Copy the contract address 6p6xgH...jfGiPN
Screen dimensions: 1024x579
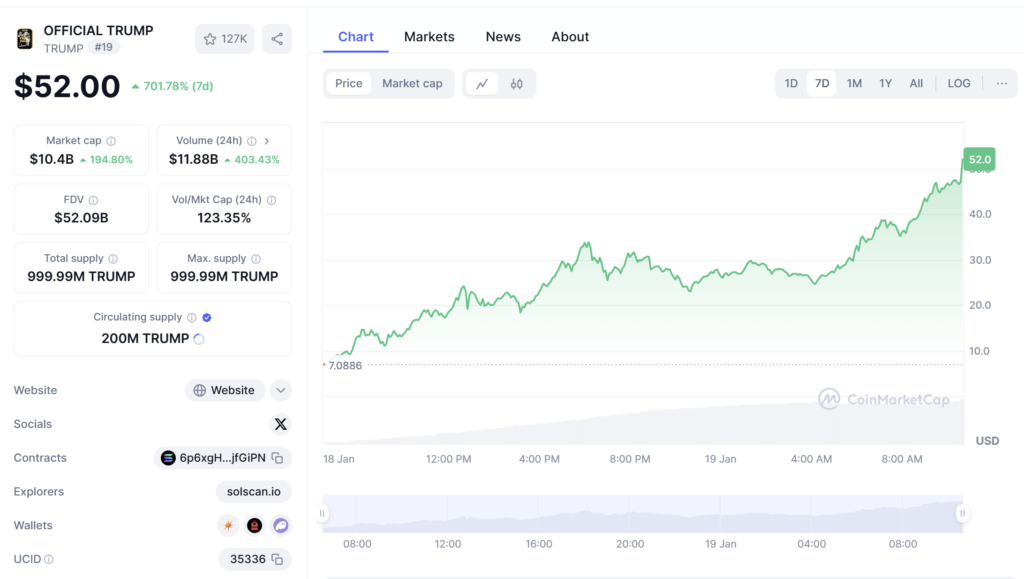pyautogui.click(x=277, y=458)
